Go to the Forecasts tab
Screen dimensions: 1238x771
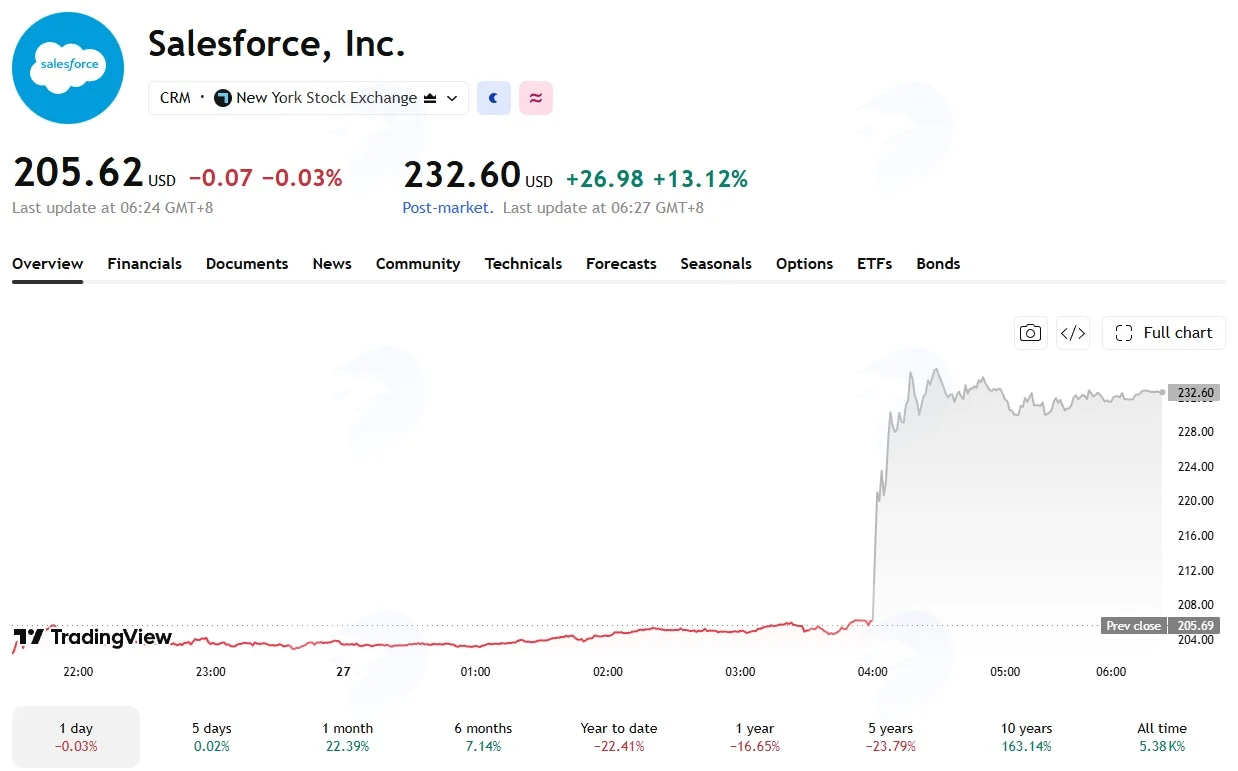[x=621, y=264]
